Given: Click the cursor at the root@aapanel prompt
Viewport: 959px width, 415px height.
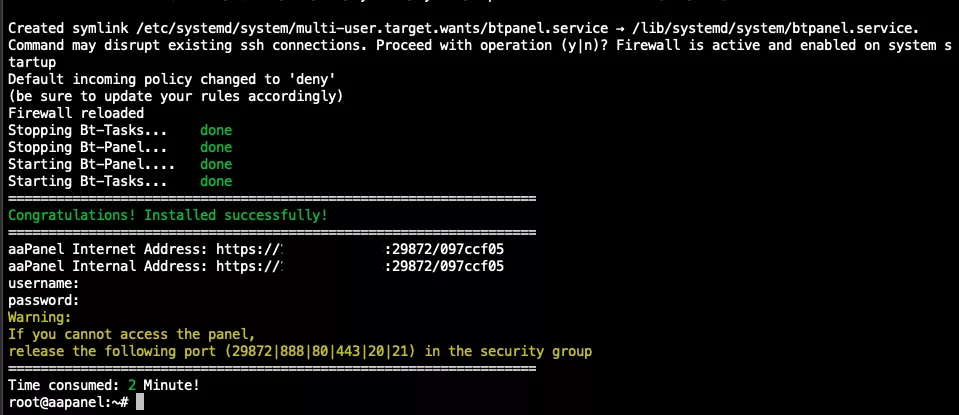Looking at the screenshot, I should [x=140, y=401].
